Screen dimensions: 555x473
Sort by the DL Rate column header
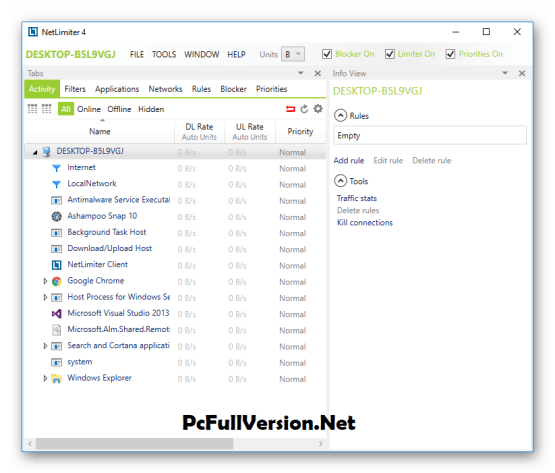[x=199, y=131]
